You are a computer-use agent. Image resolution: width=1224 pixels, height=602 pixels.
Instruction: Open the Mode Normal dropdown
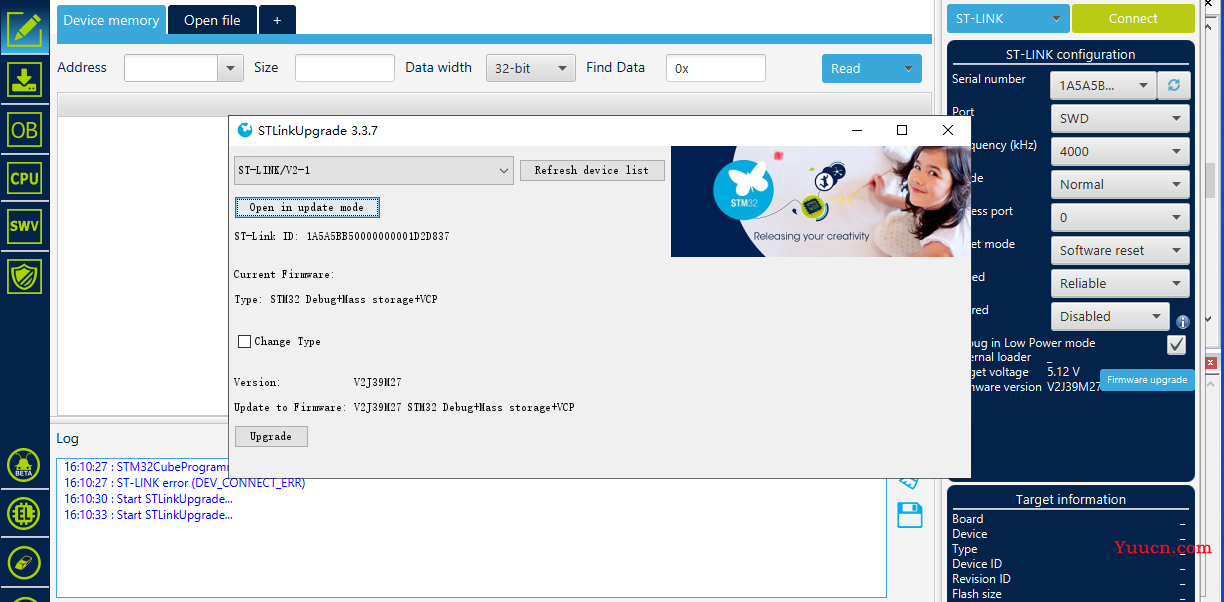pyautogui.click(x=1121, y=184)
